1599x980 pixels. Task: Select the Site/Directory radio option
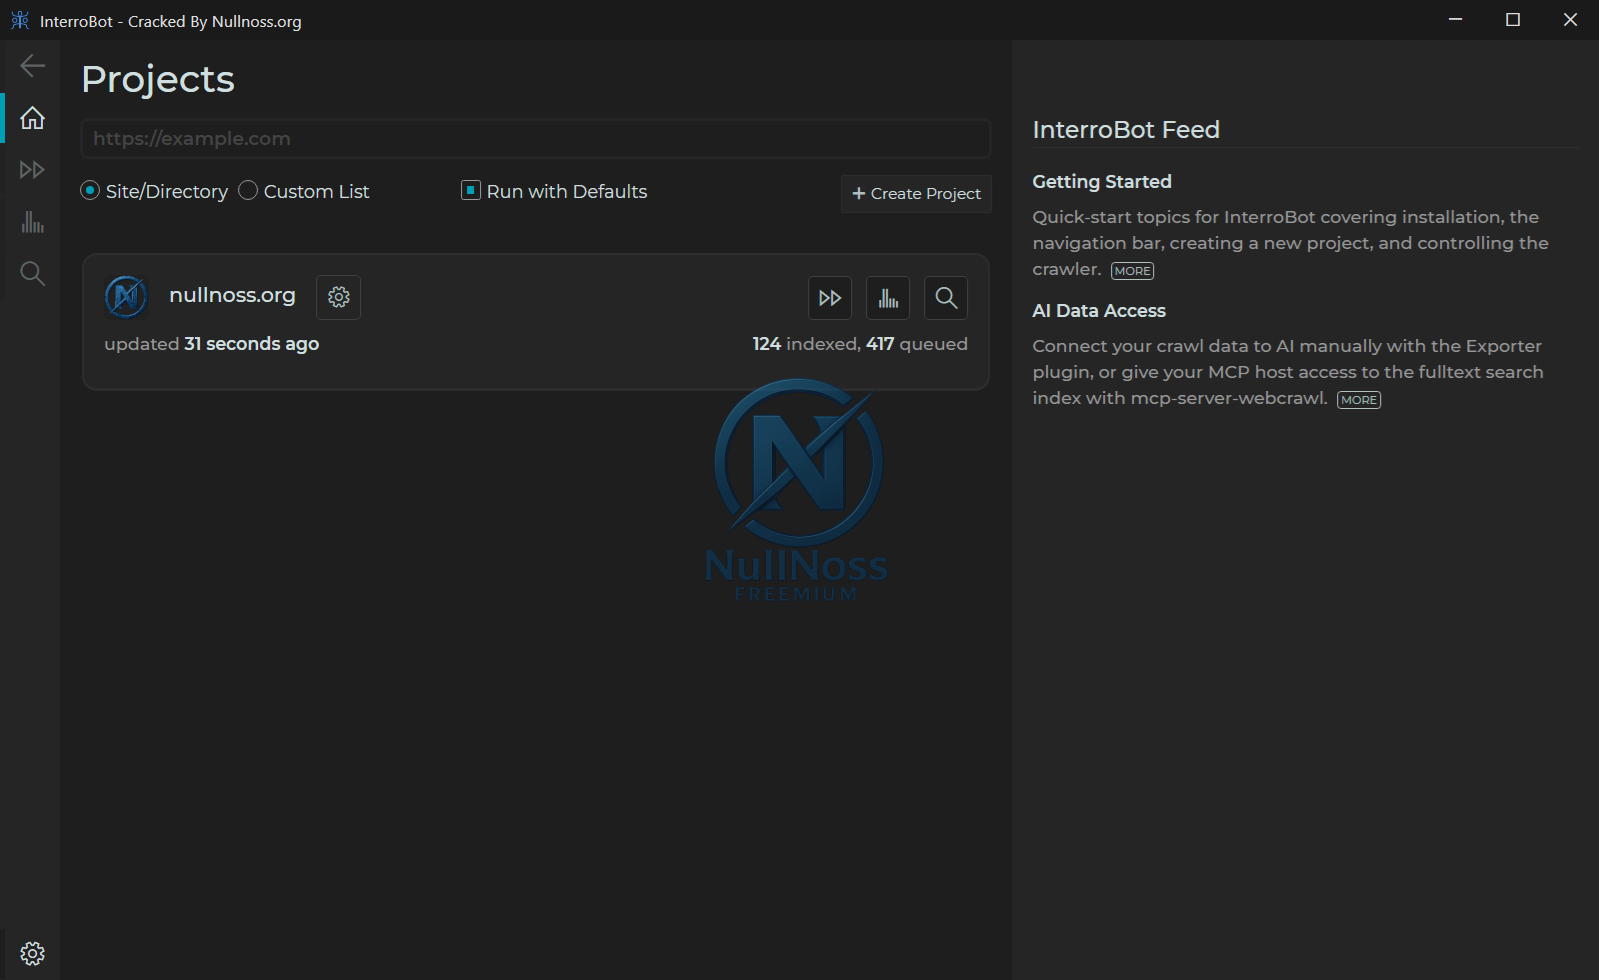pos(90,190)
